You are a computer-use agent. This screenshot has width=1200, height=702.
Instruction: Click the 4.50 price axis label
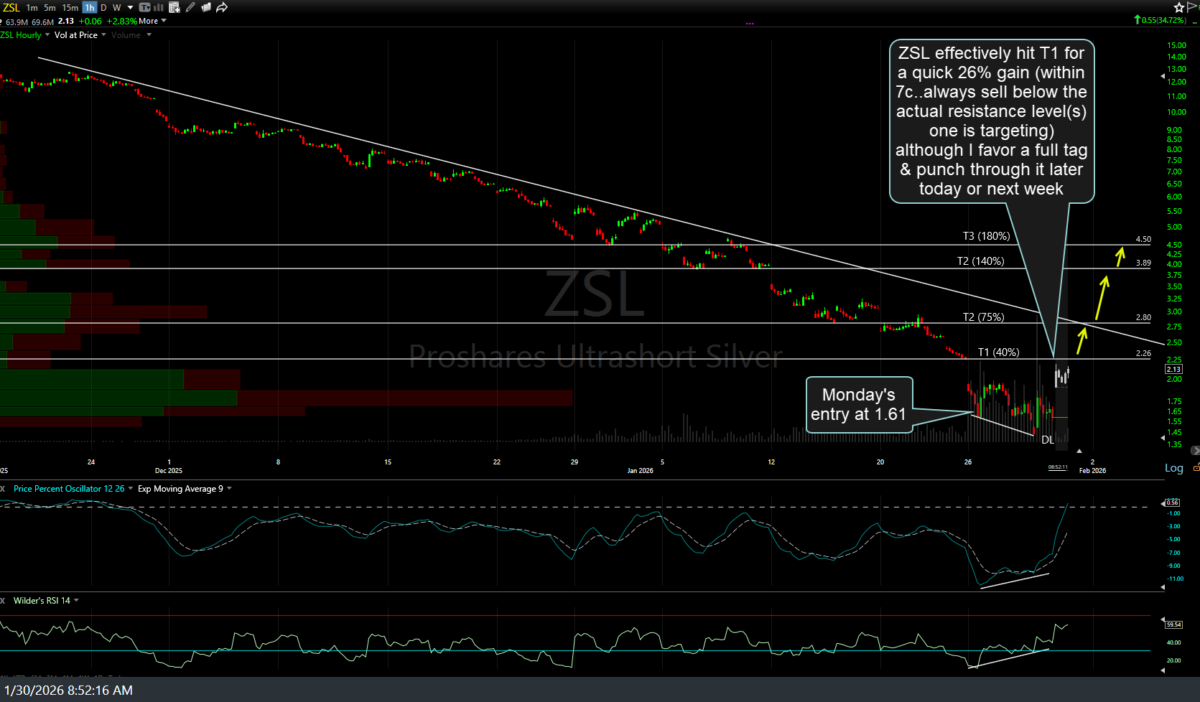point(1144,240)
